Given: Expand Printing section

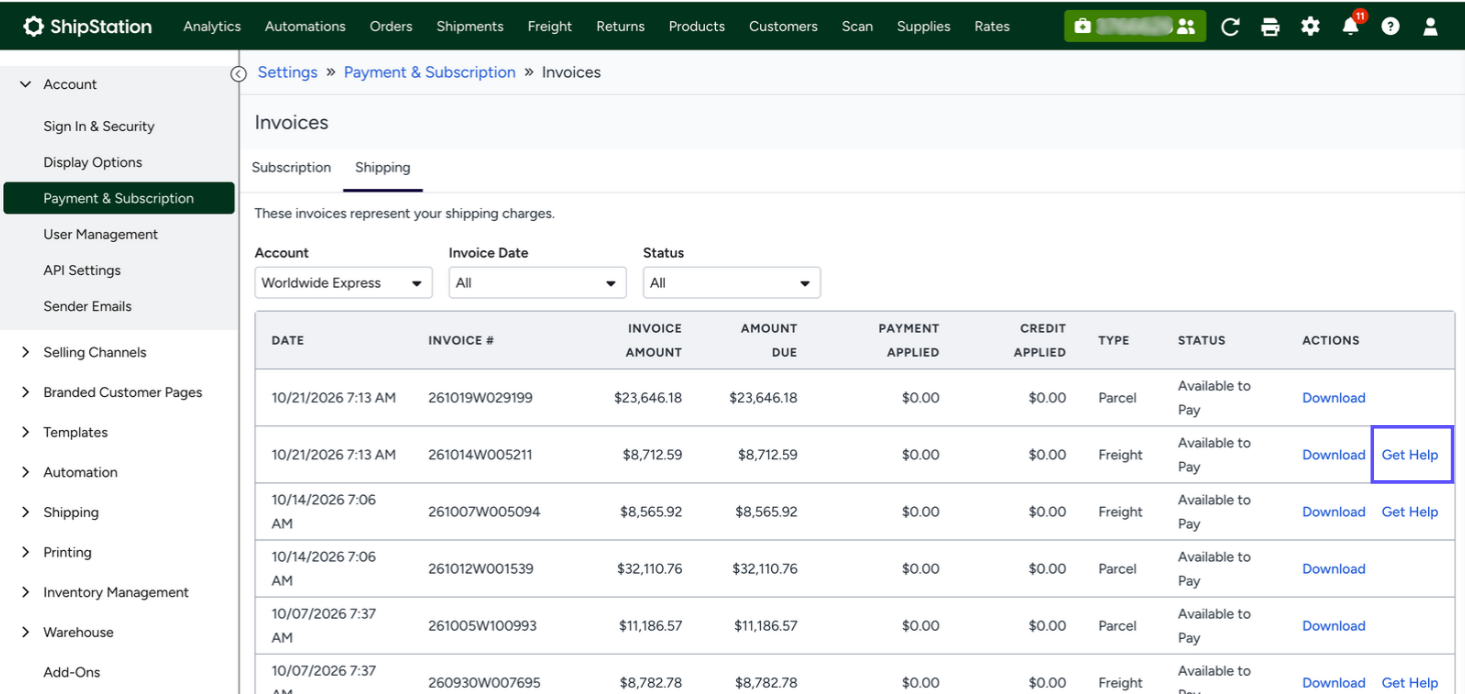Looking at the screenshot, I should tap(26, 552).
